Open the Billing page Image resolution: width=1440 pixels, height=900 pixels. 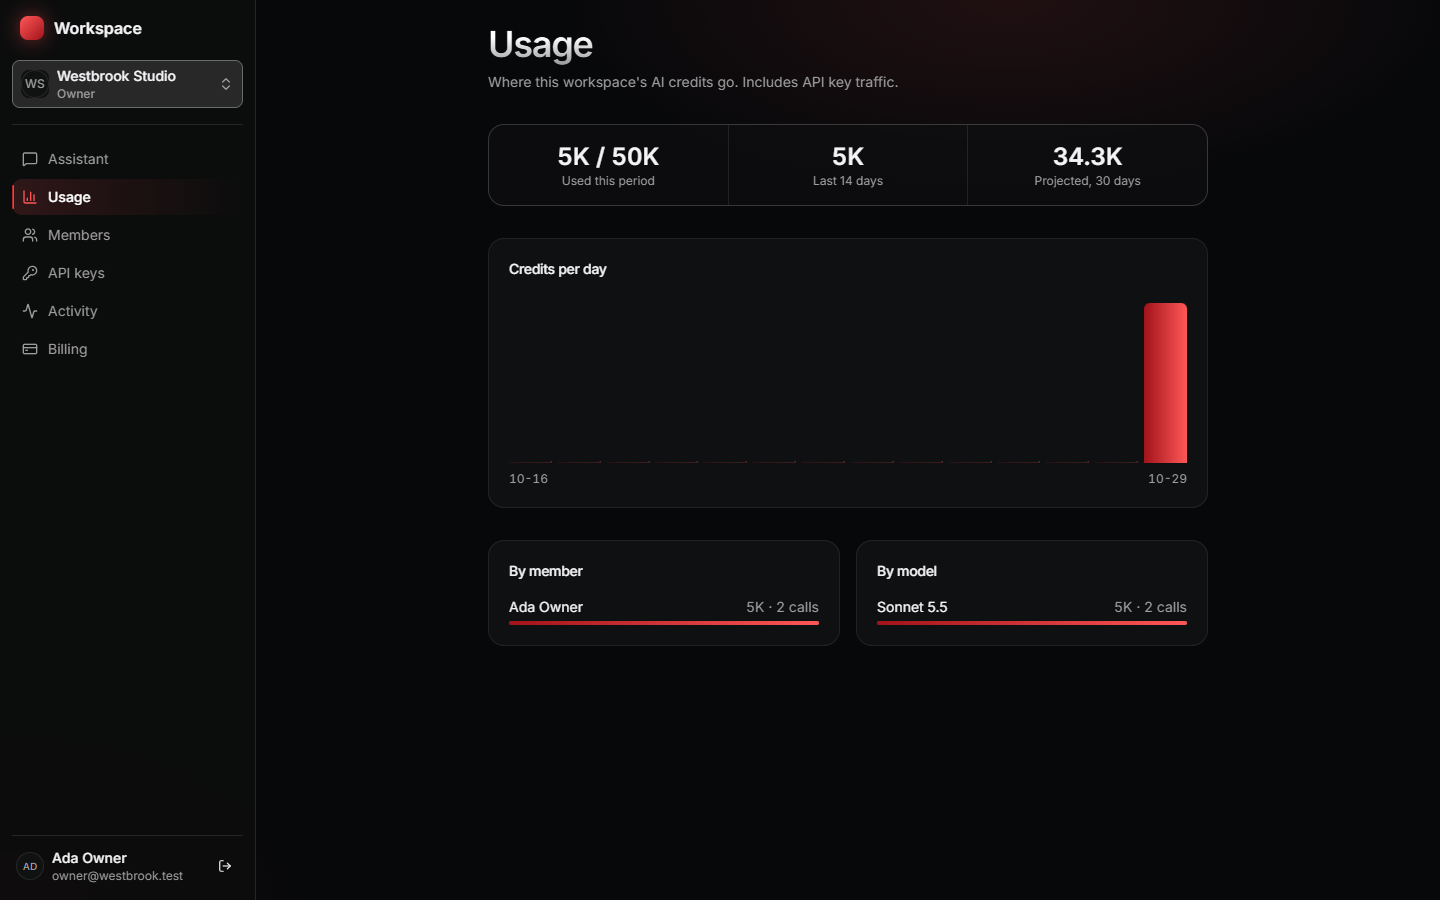[x=127, y=349]
